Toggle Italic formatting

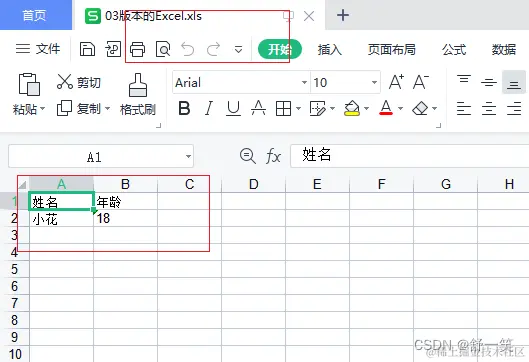[209, 108]
